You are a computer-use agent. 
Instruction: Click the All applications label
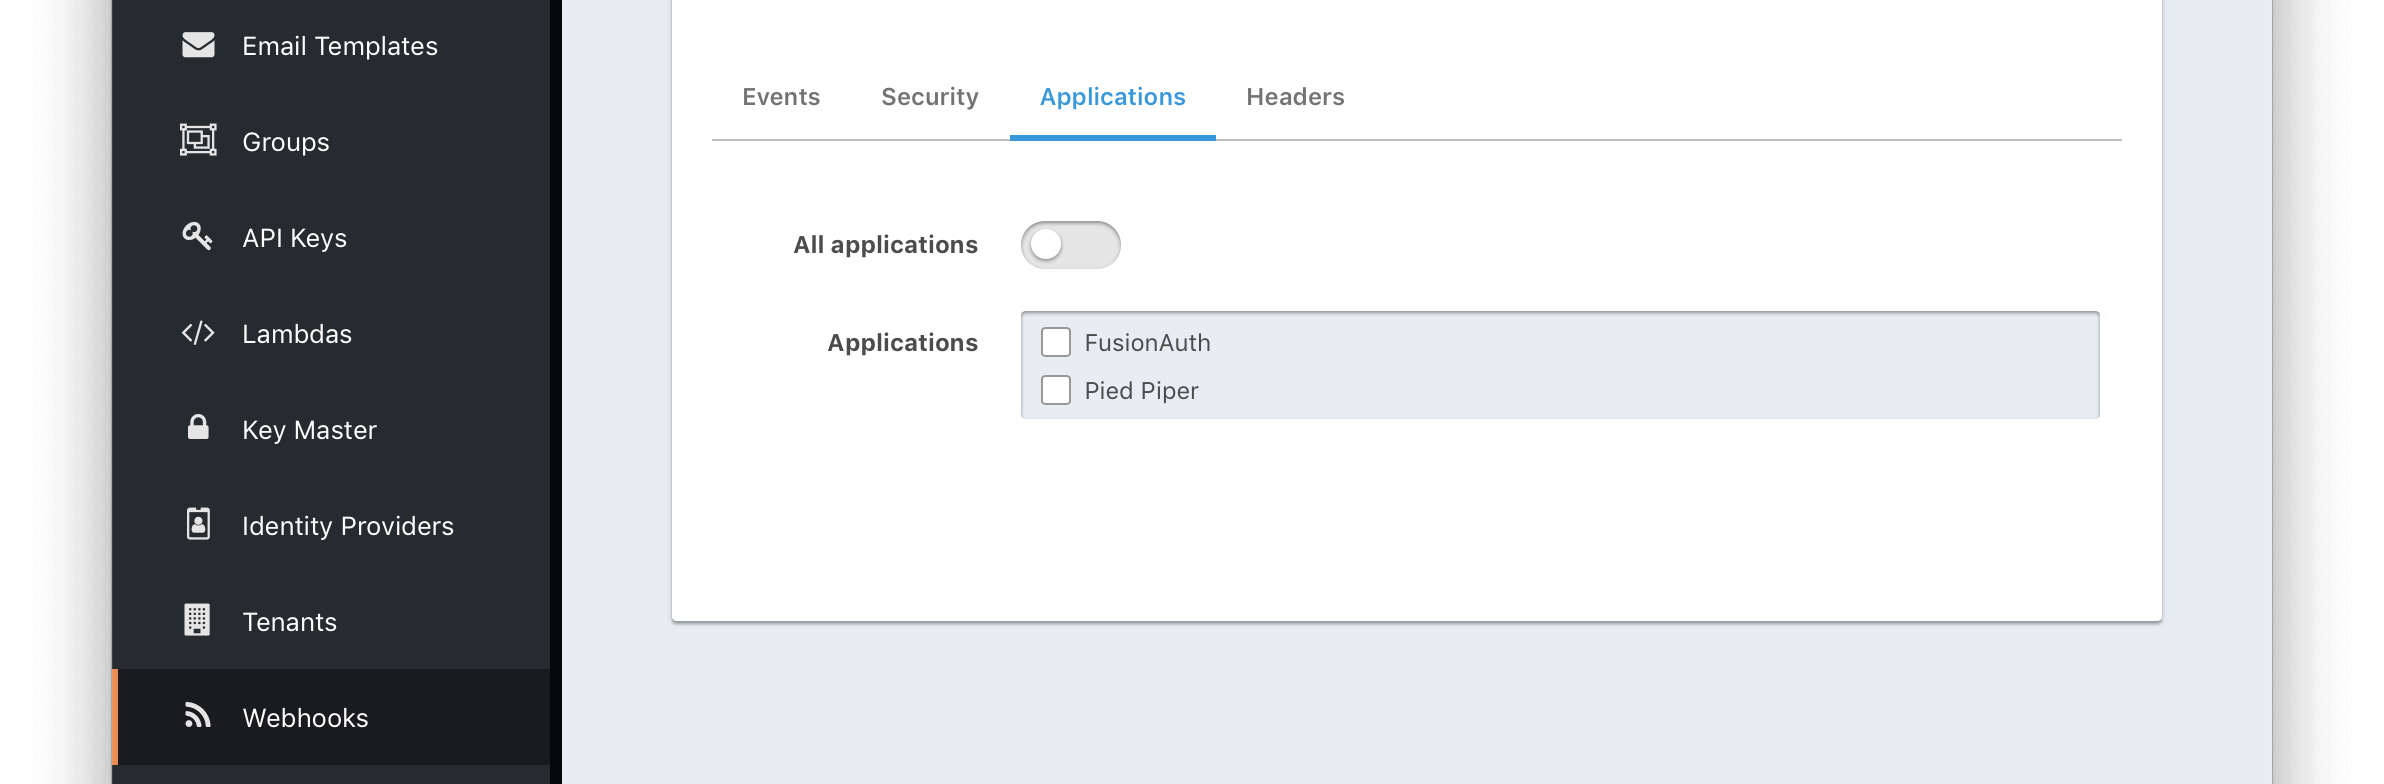(x=885, y=245)
